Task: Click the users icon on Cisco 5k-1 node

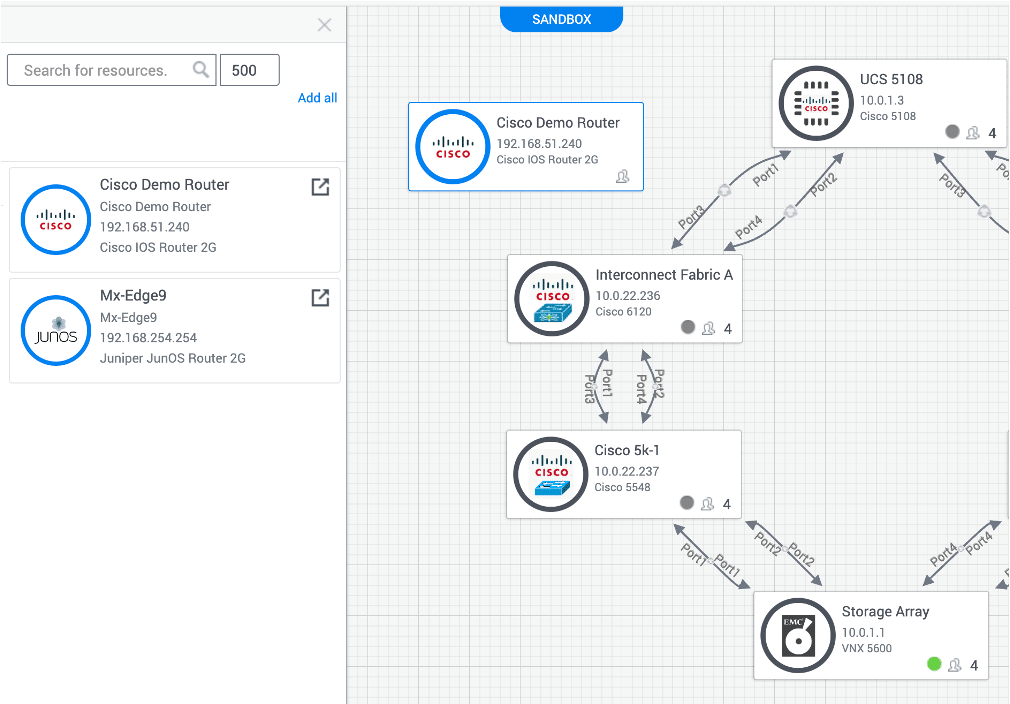Action: coord(707,504)
